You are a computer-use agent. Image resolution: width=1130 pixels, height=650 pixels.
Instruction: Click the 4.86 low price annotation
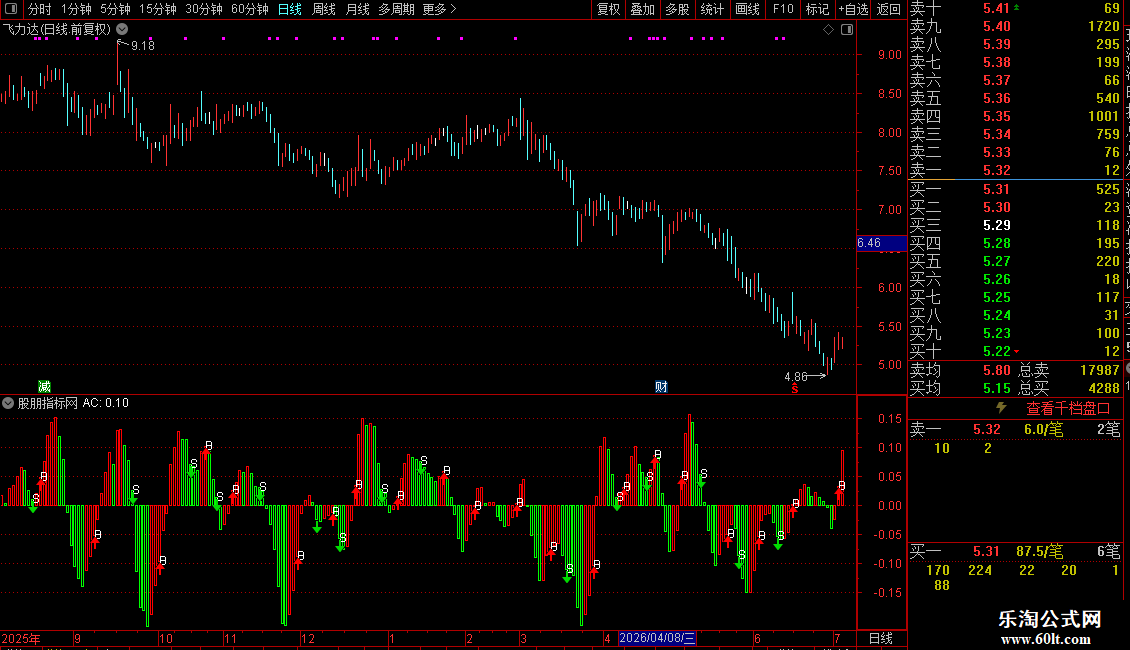pyautogui.click(x=796, y=377)
